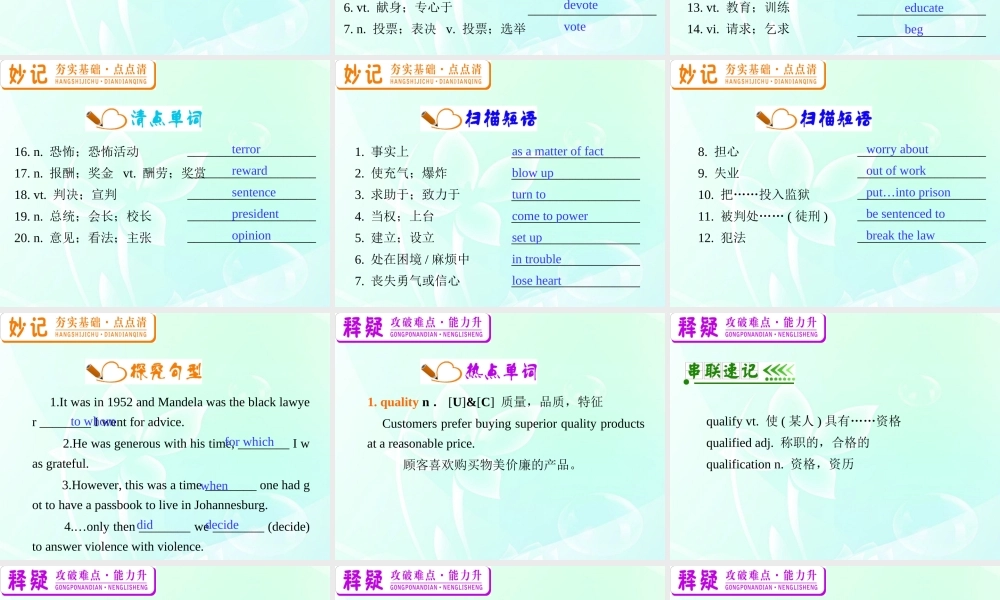Click the pencil icon beside 探究句型 heading

tap(105, 372)
